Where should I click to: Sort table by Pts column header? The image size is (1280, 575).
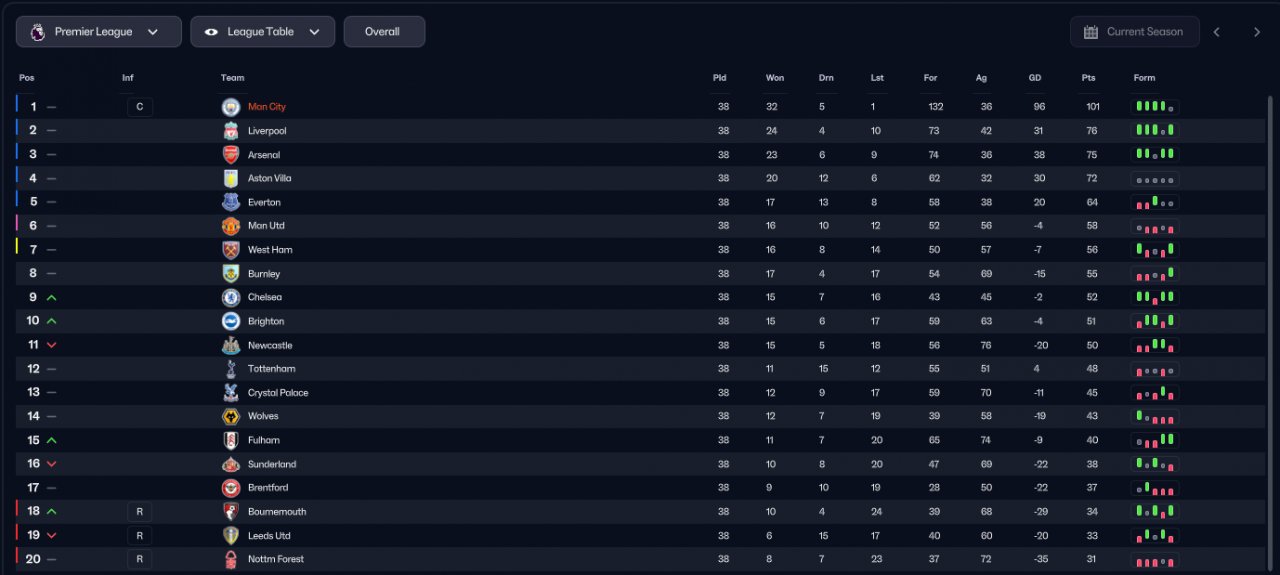1088,78
